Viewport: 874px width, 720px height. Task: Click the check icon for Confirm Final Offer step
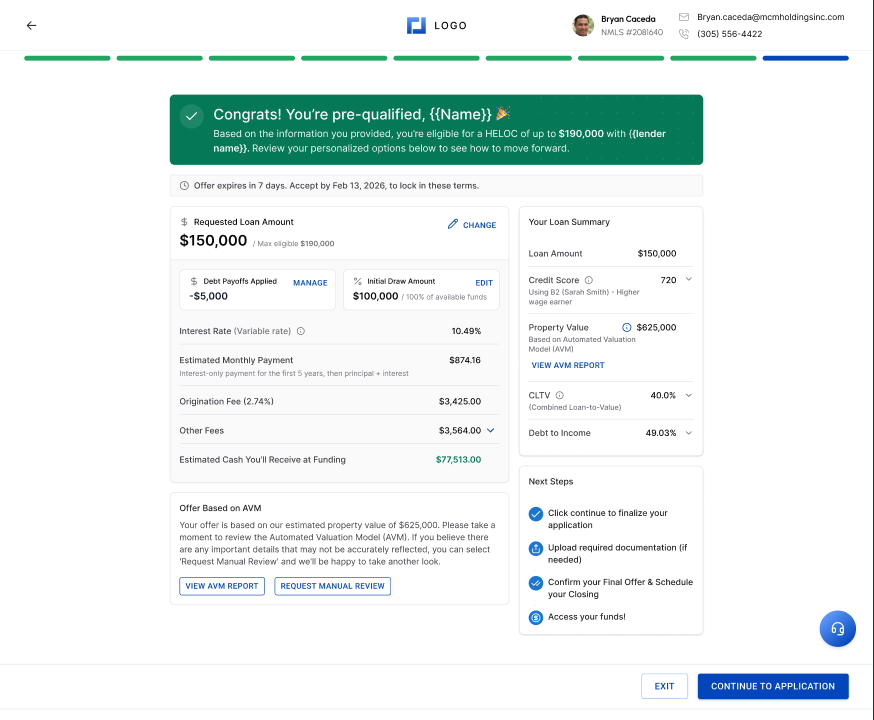tap(536, 583)
